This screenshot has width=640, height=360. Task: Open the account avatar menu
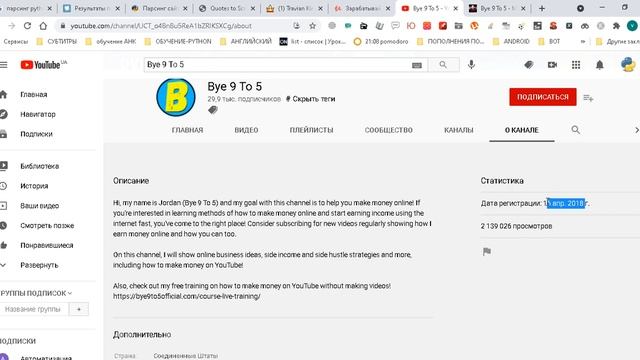628,64
